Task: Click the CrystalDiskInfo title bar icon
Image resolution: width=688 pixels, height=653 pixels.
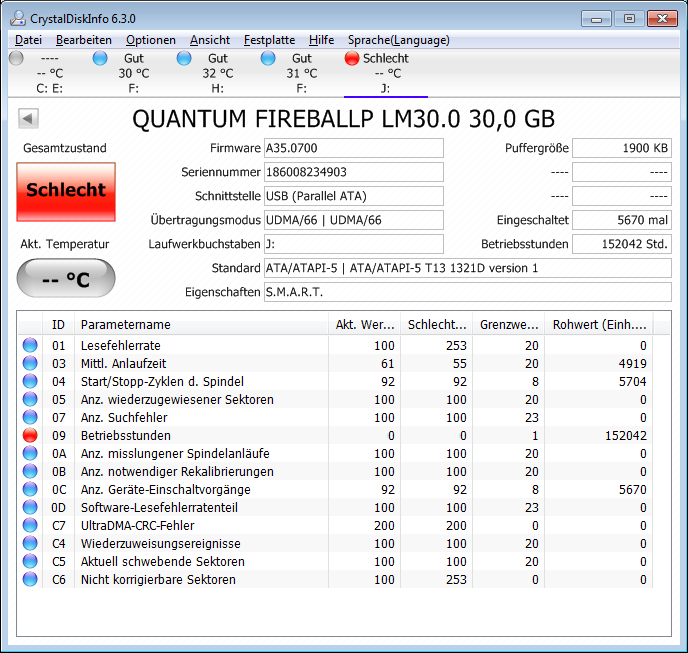Action: click(x=18, y=18)
